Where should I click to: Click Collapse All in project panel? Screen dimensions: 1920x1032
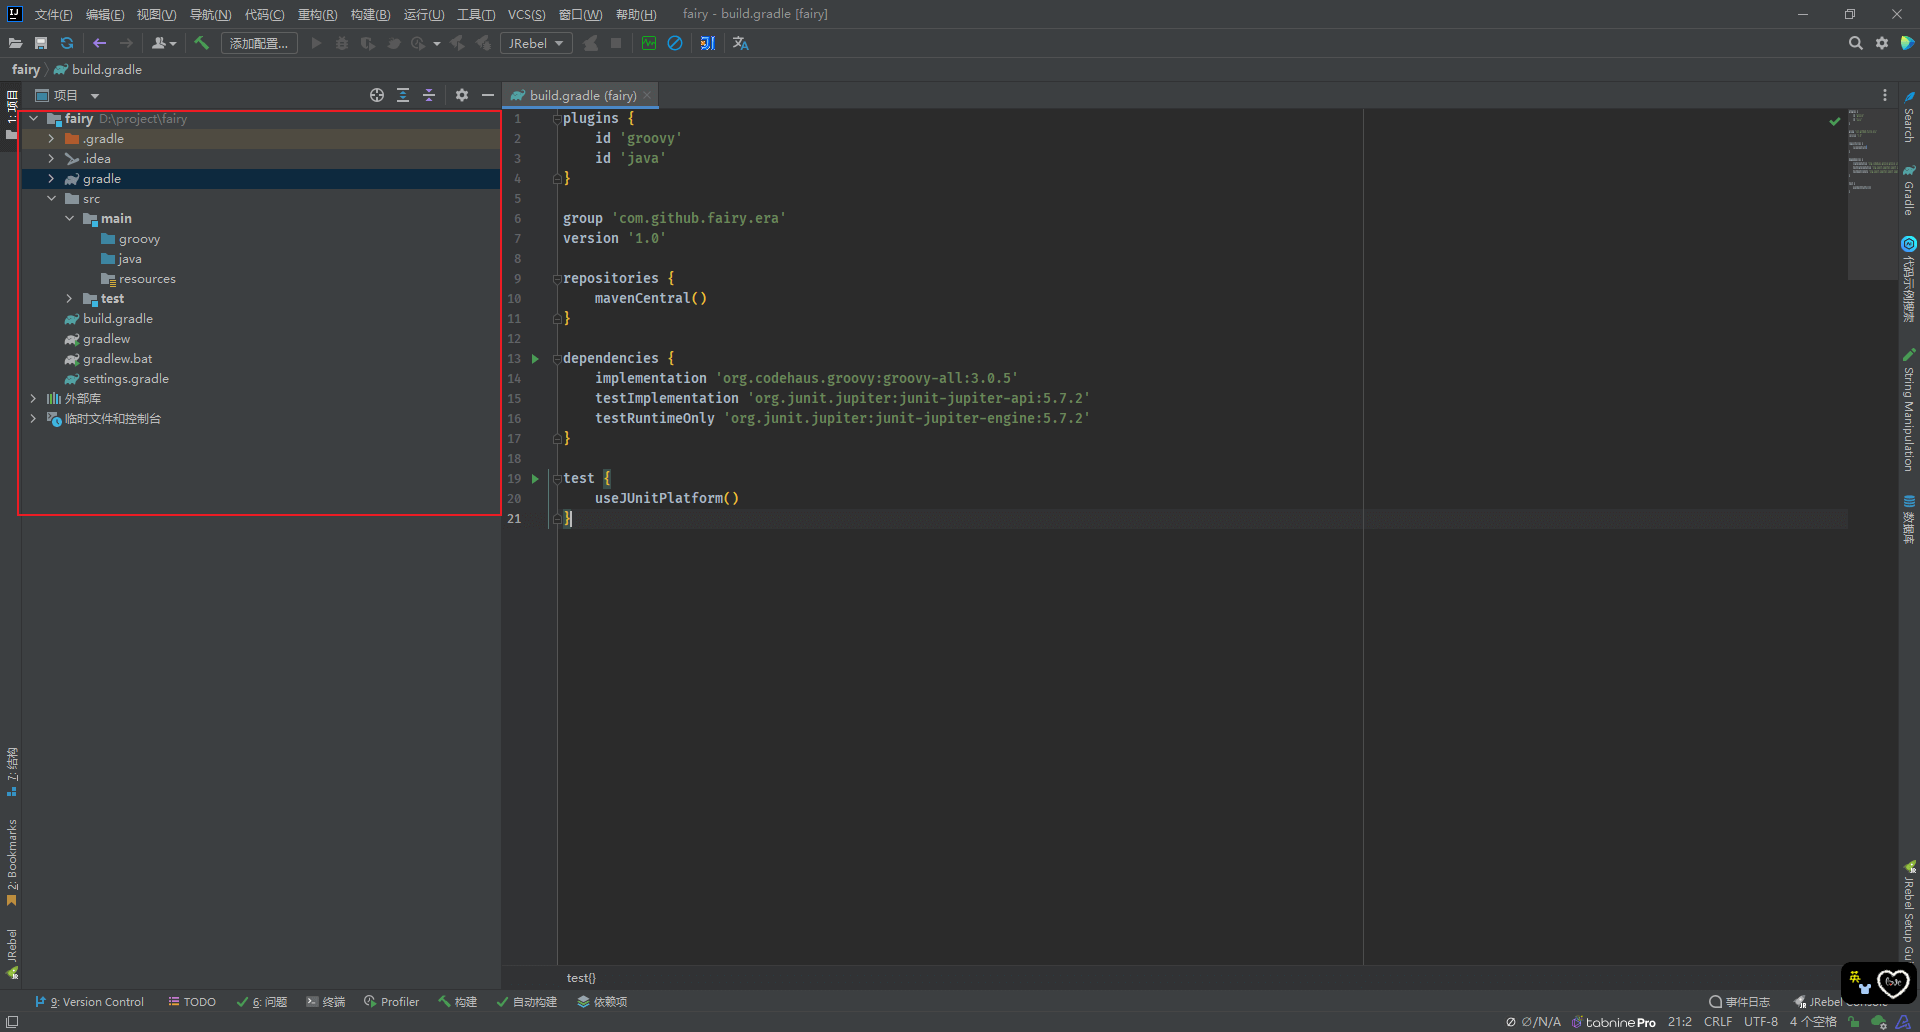coord(429,95)
